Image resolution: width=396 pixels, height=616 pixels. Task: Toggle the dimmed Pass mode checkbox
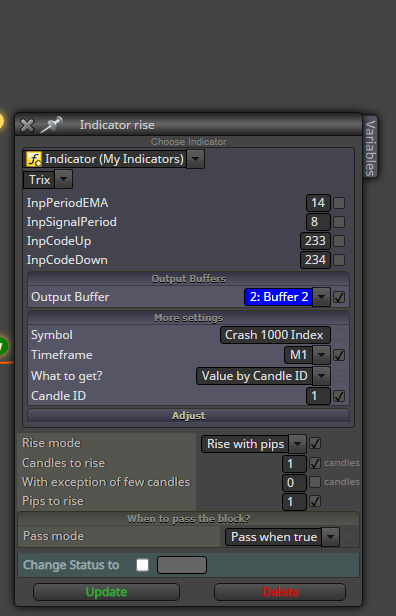(x=348, y=537)
